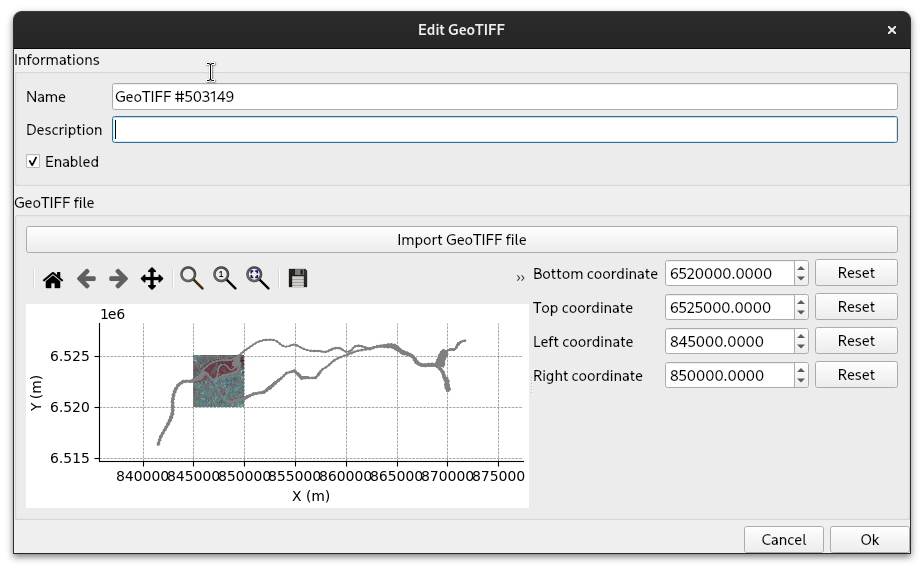924x570 pixels.
Task: Click into the Description text field
Action: (x=504, y=130)
